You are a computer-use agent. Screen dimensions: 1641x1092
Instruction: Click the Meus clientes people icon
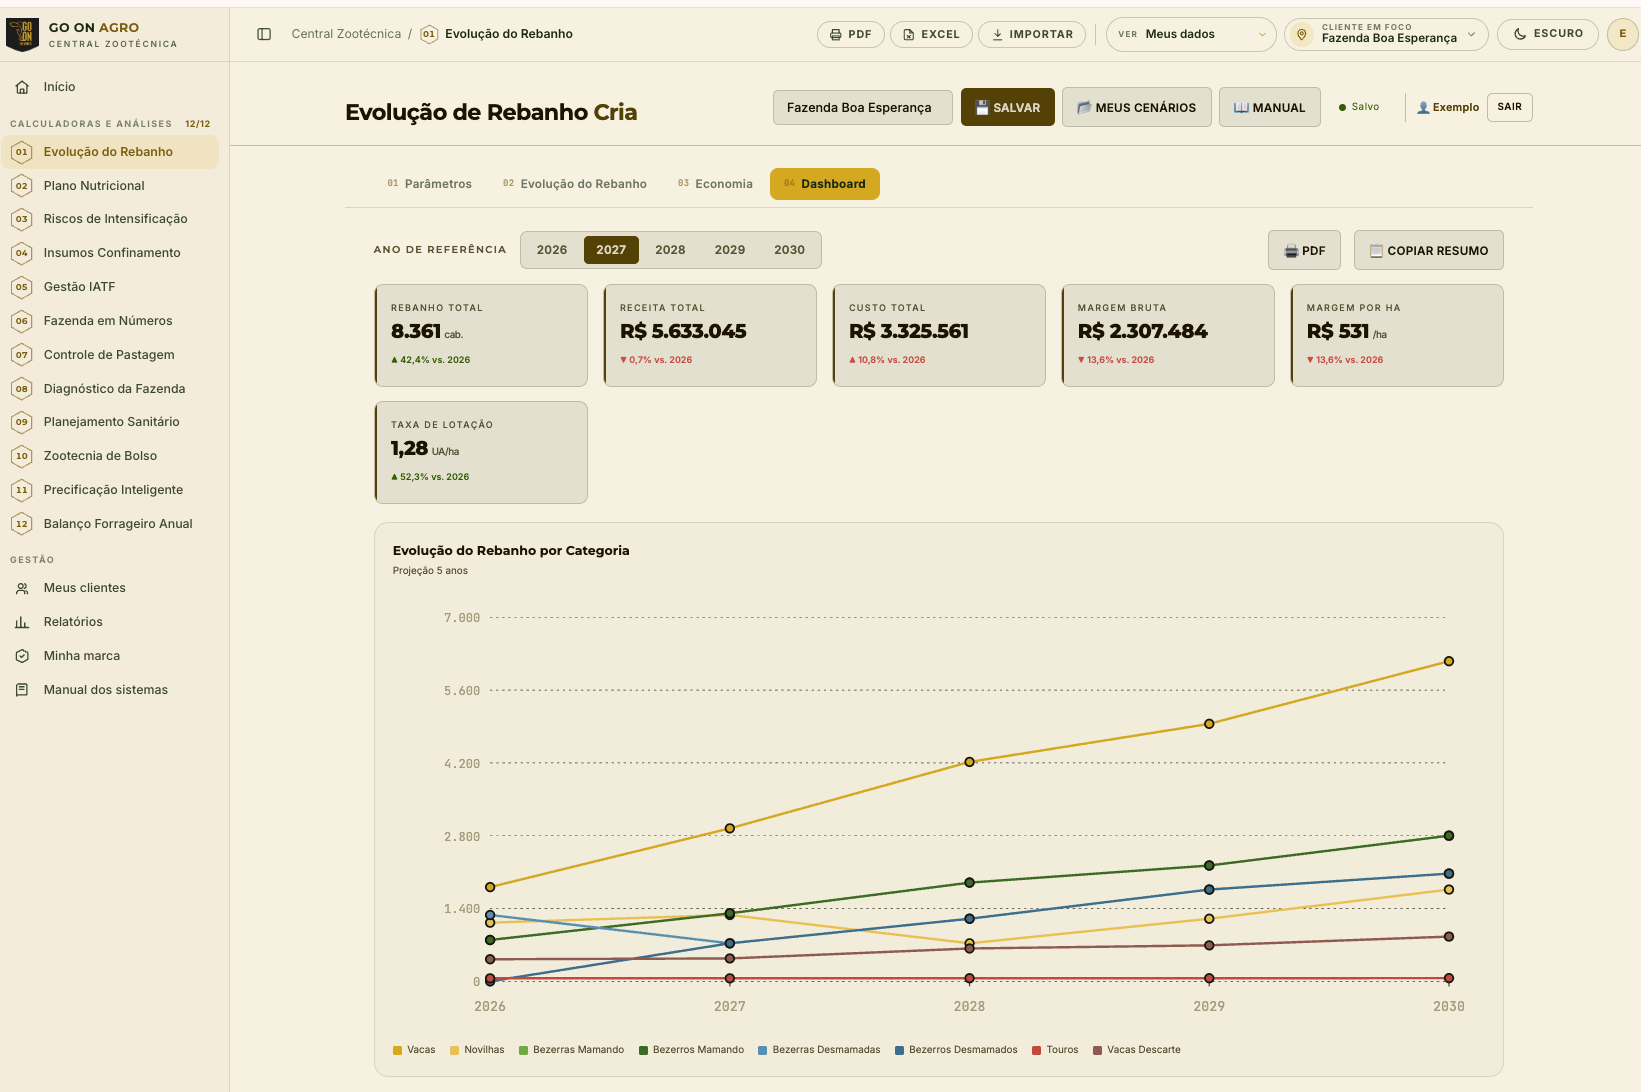(22, 588)
